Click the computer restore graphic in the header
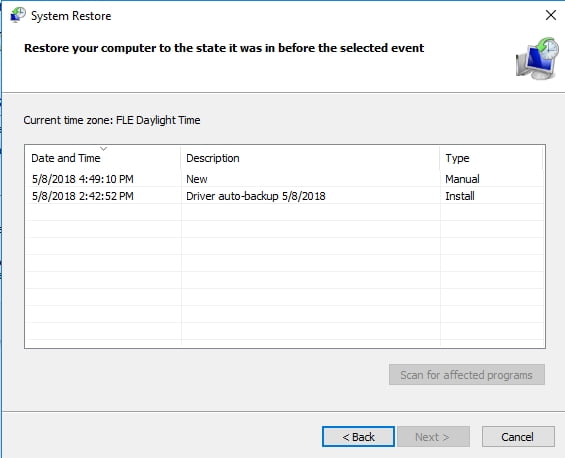This screenshot has width=565, height=458. [x=537, y=58]
